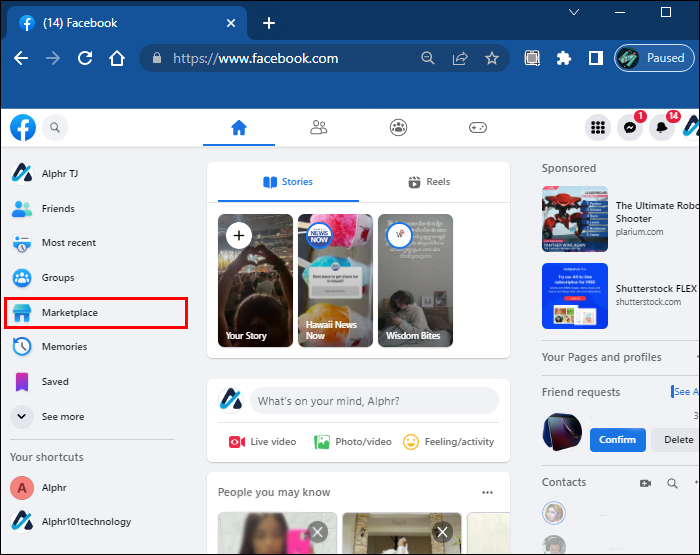
Task: Click the What's on your mind field
Action: pyautogui.click(x=373, y=401)
